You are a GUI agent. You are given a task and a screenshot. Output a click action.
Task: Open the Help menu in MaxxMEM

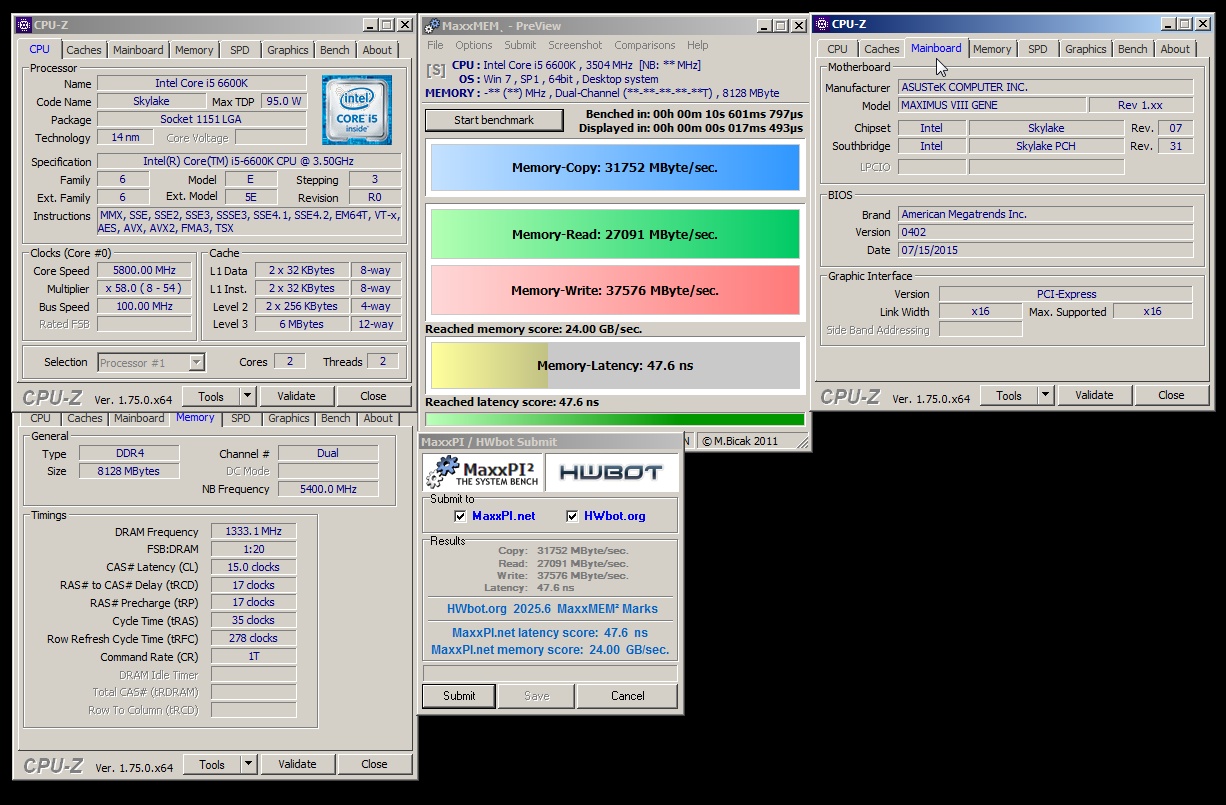pos(698,45)
